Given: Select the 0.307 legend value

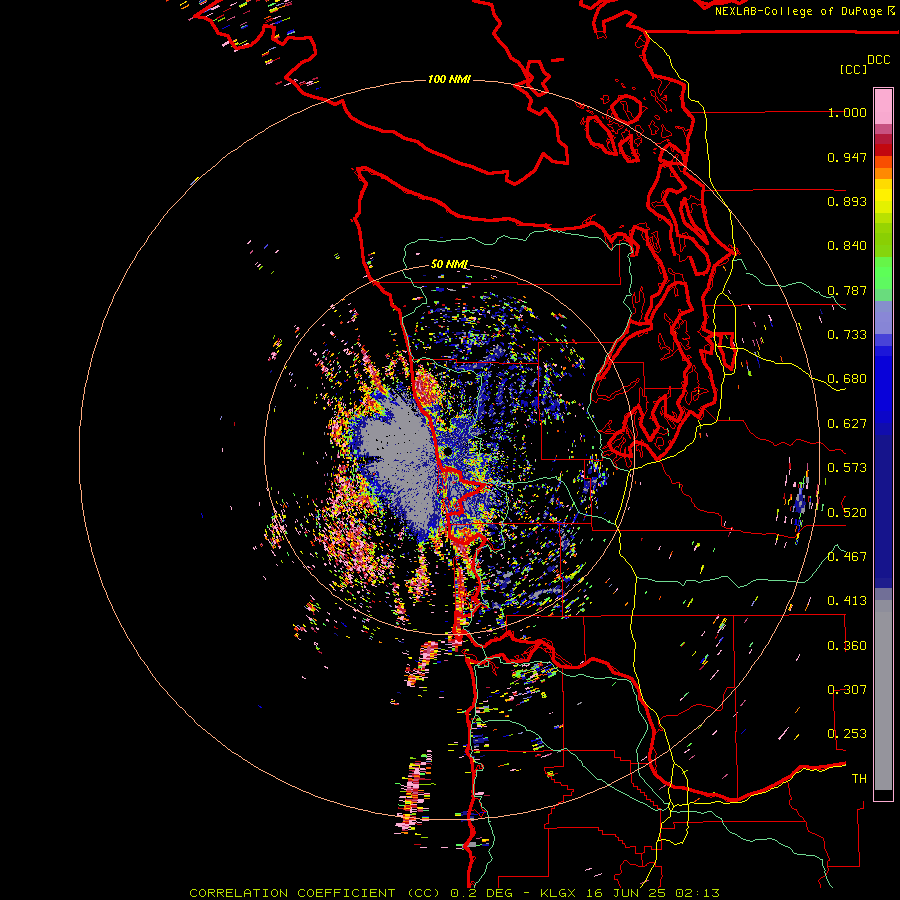Looking at the screenshot, I should pos(847,690).
